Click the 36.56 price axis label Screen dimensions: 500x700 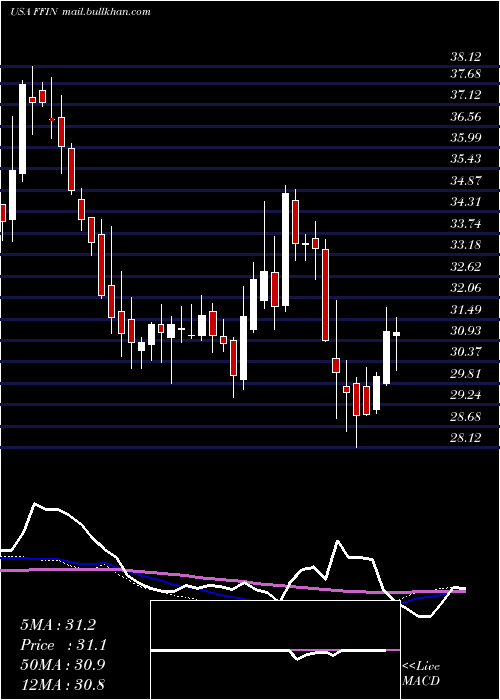[x=466, y=117]
